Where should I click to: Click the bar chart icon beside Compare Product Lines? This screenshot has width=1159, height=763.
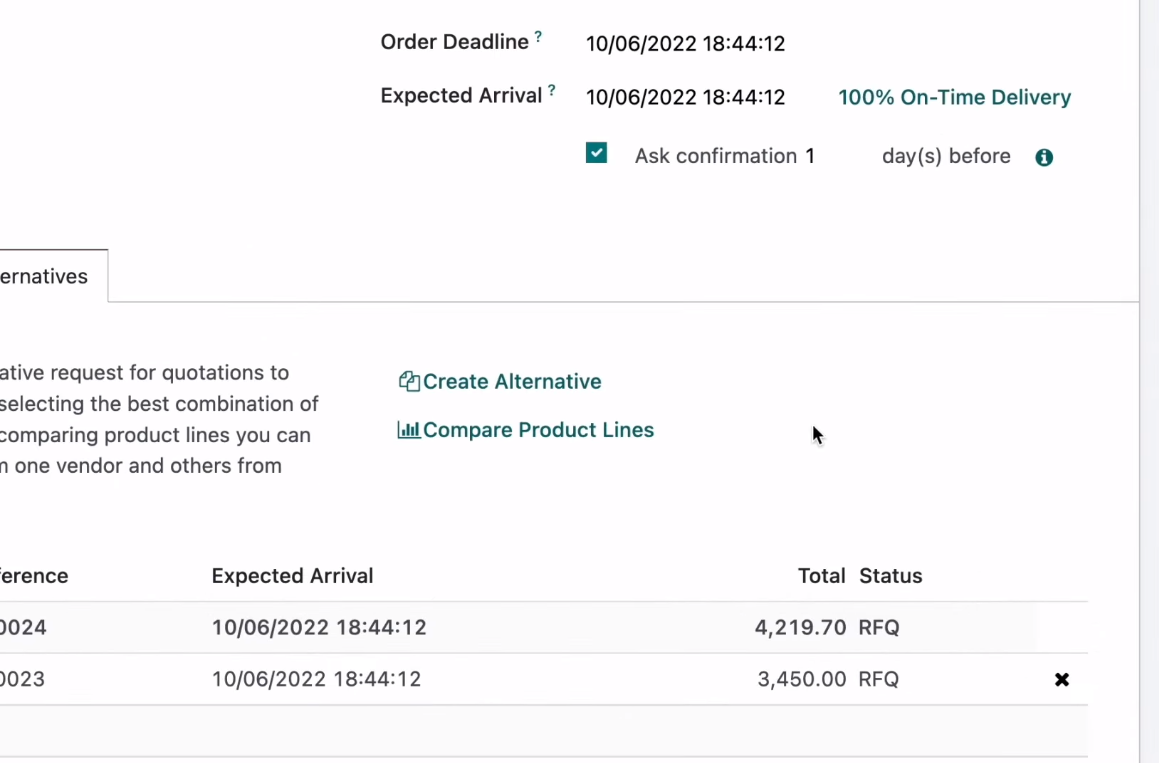point(408,430)
